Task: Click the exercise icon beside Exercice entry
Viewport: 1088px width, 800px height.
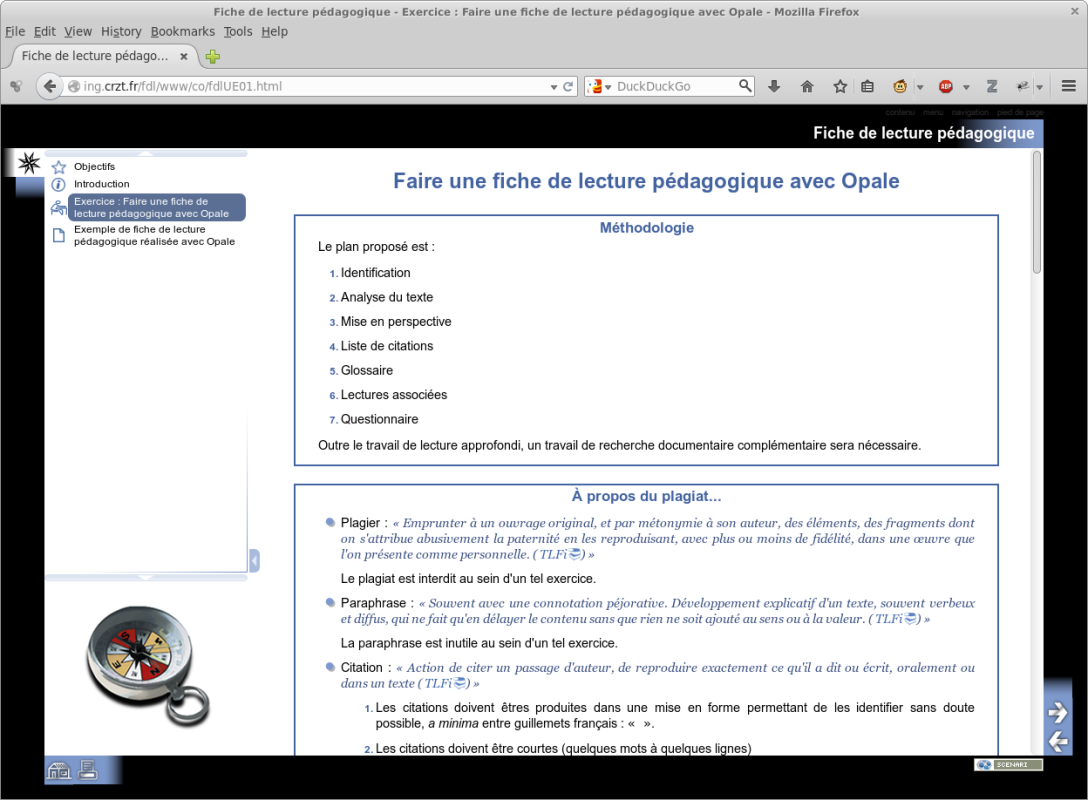Action: pos(59,207)
